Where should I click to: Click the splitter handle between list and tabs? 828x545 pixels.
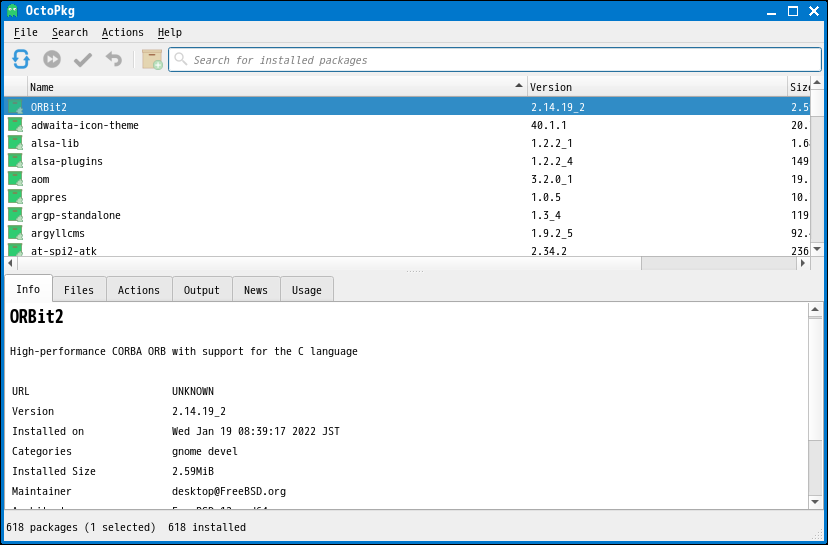[x=415, y=271]
